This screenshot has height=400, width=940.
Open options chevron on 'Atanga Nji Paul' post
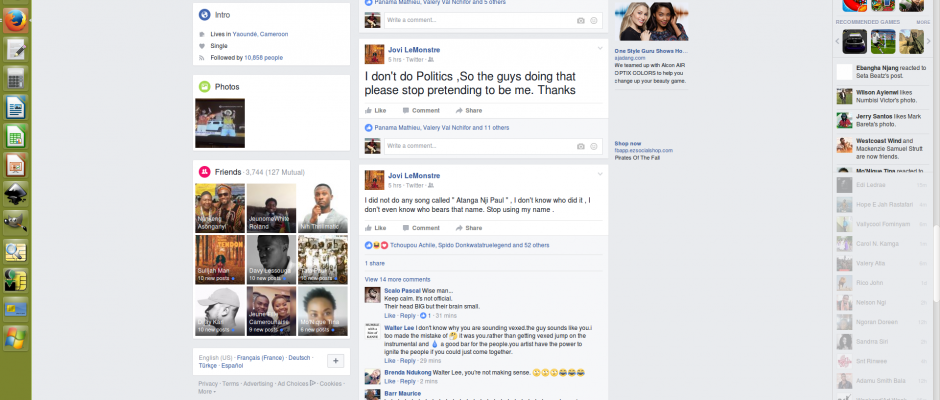pos(600,175)
